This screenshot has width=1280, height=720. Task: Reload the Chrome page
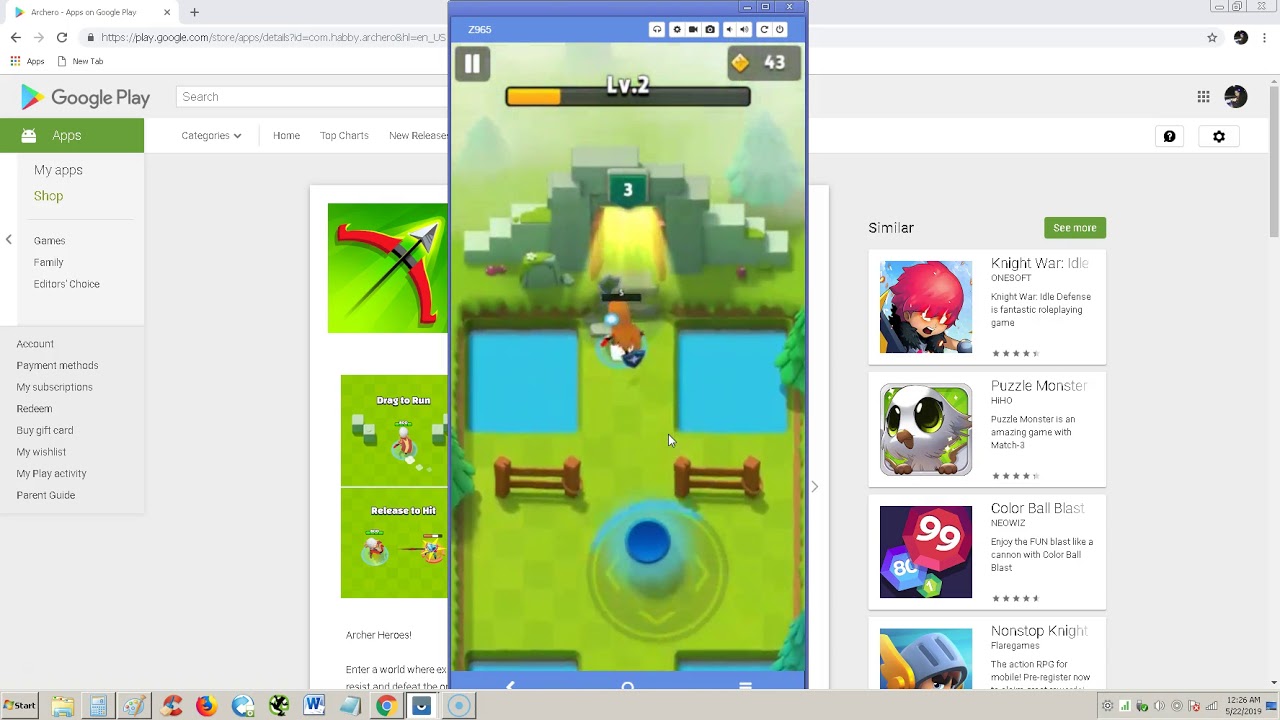62,37
